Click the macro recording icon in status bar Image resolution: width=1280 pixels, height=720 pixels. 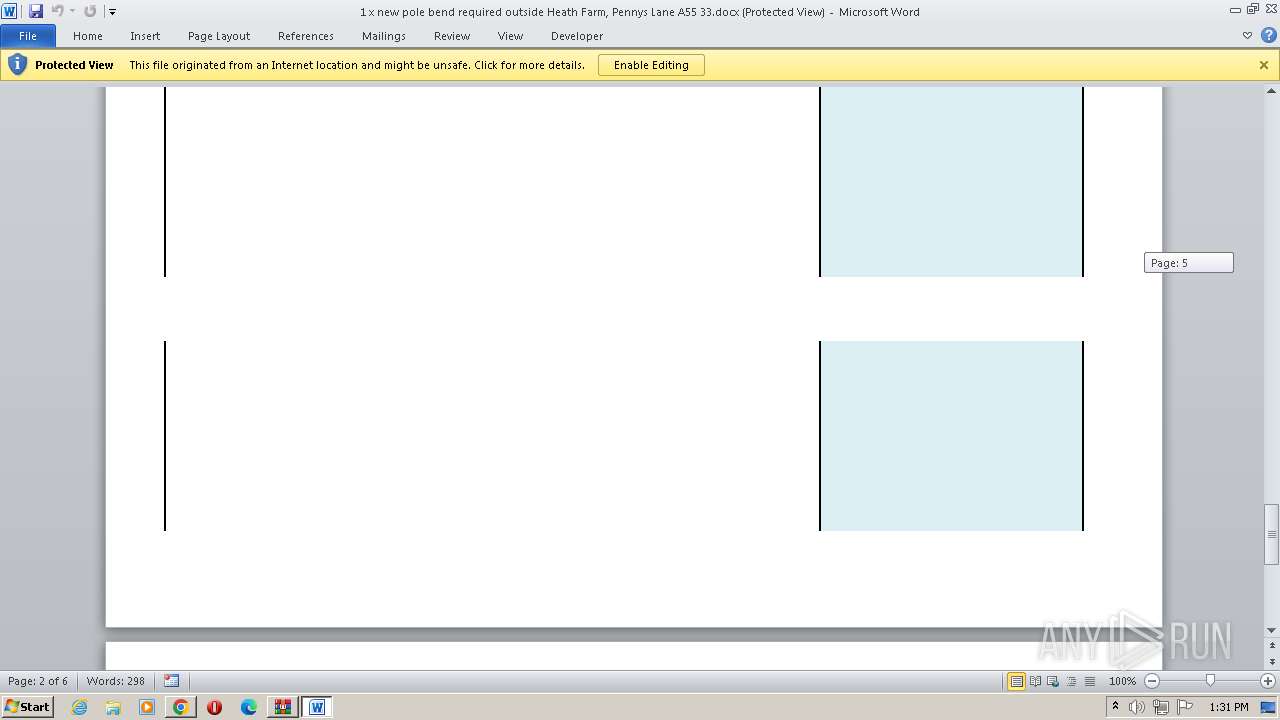pyautogui.click(x=172, y=681)
